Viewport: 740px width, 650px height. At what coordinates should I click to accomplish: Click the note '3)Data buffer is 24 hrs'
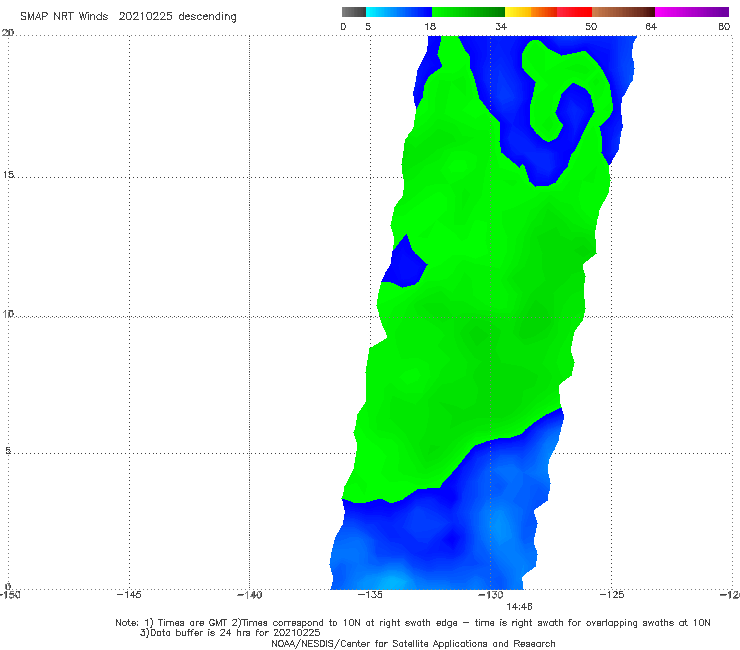click(230, 633)
